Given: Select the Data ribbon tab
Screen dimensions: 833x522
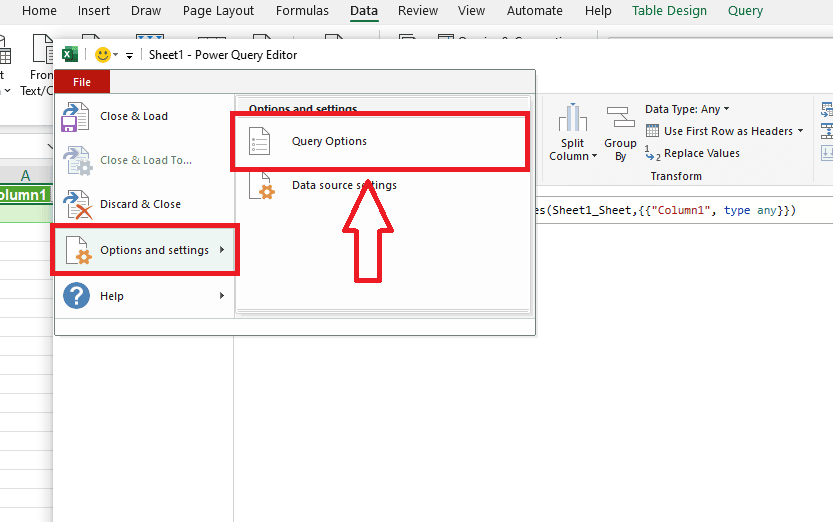Looking at the screenshot, I should (364, 11).
